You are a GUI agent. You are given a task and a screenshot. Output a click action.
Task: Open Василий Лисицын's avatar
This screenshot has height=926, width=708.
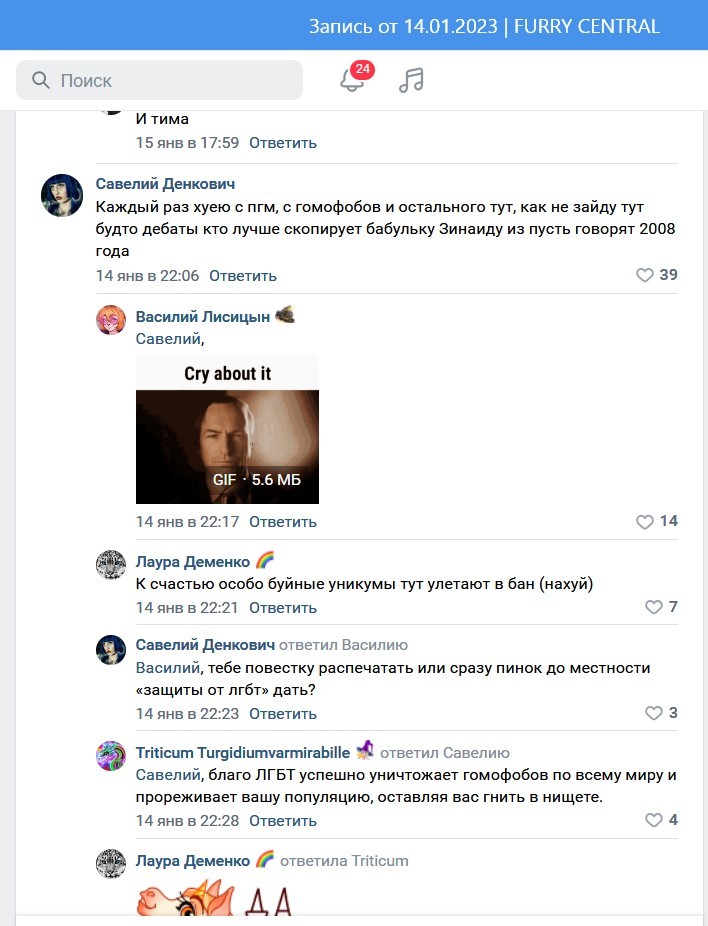pyautogui.click(x=111, y=320)
